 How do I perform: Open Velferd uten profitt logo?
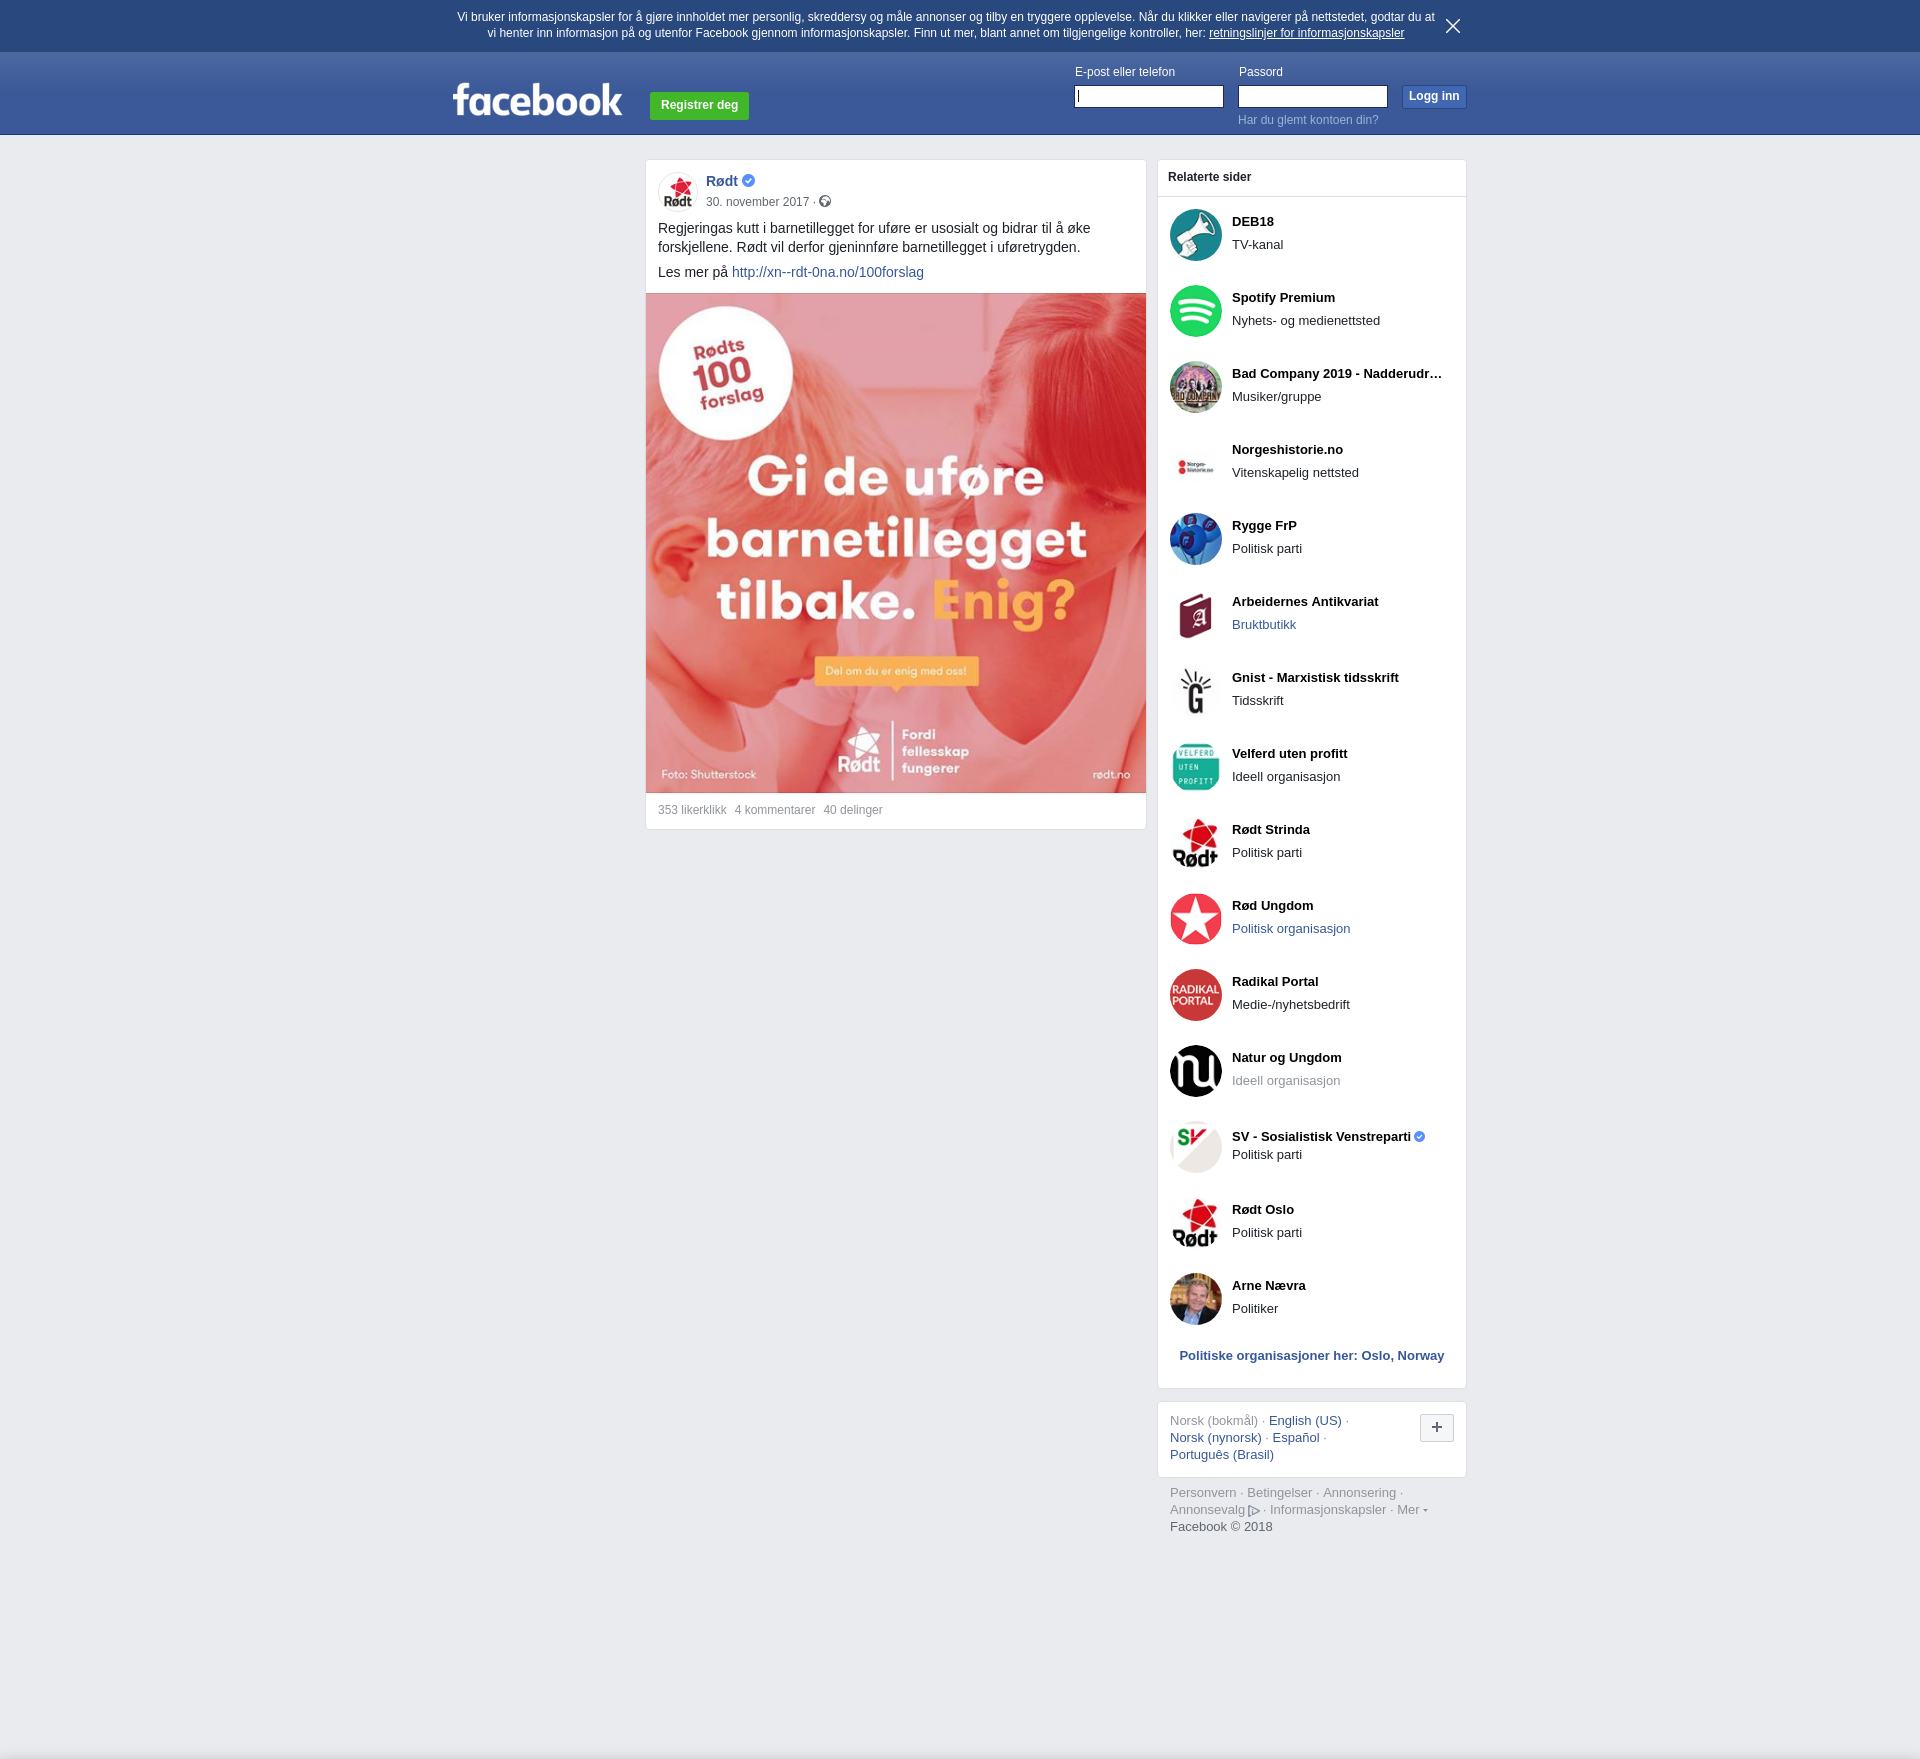1196,767
